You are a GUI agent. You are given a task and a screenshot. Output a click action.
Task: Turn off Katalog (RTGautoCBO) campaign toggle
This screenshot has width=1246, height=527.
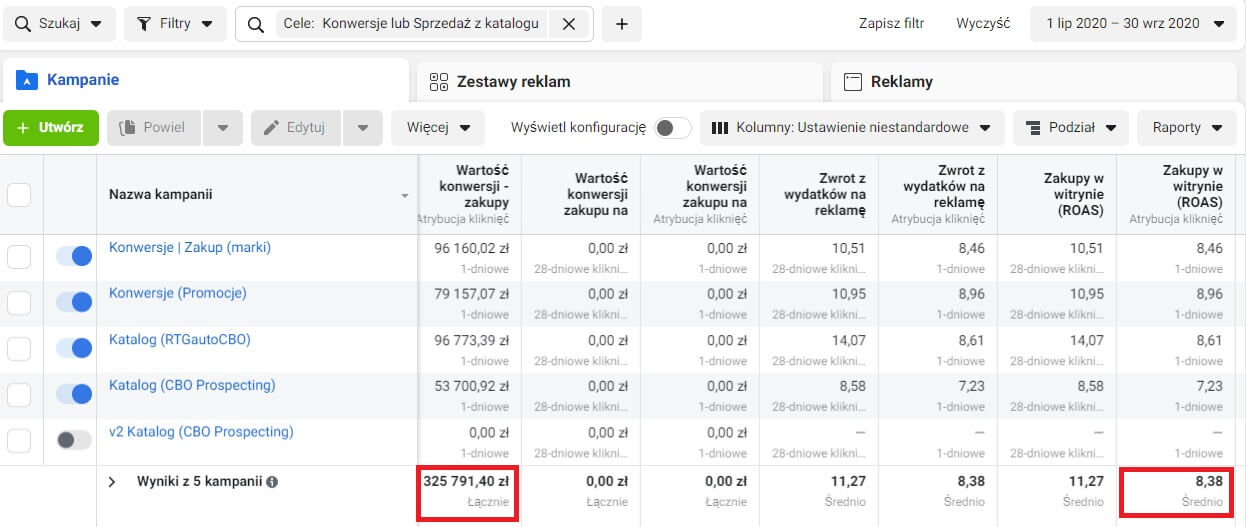coord(74,348)
